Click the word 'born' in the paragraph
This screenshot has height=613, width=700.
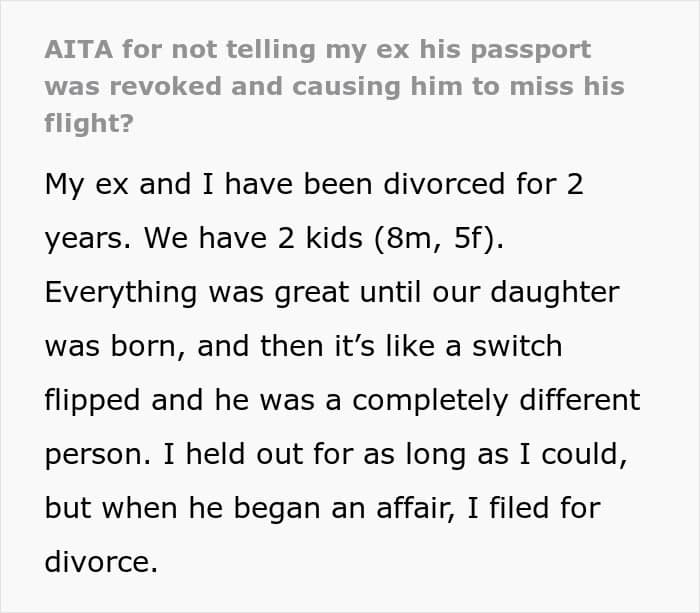tap(147, 346)
